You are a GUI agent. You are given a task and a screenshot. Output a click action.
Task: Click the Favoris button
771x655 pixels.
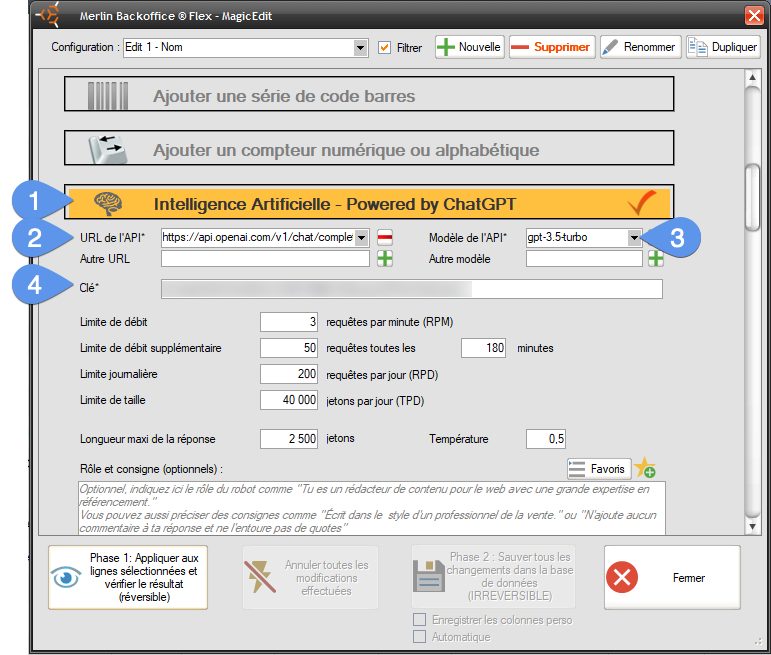[x=599, y=469]
